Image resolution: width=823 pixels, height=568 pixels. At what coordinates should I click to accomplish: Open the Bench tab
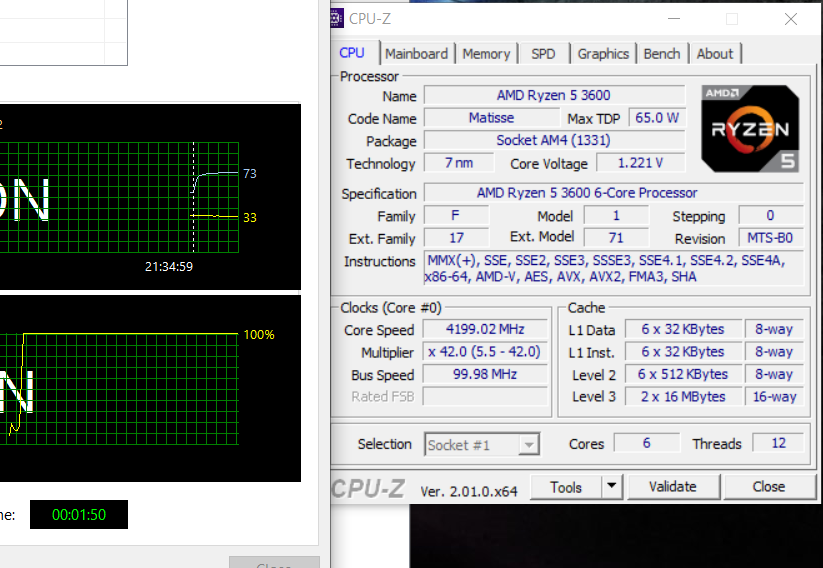(x=662, y=54)
